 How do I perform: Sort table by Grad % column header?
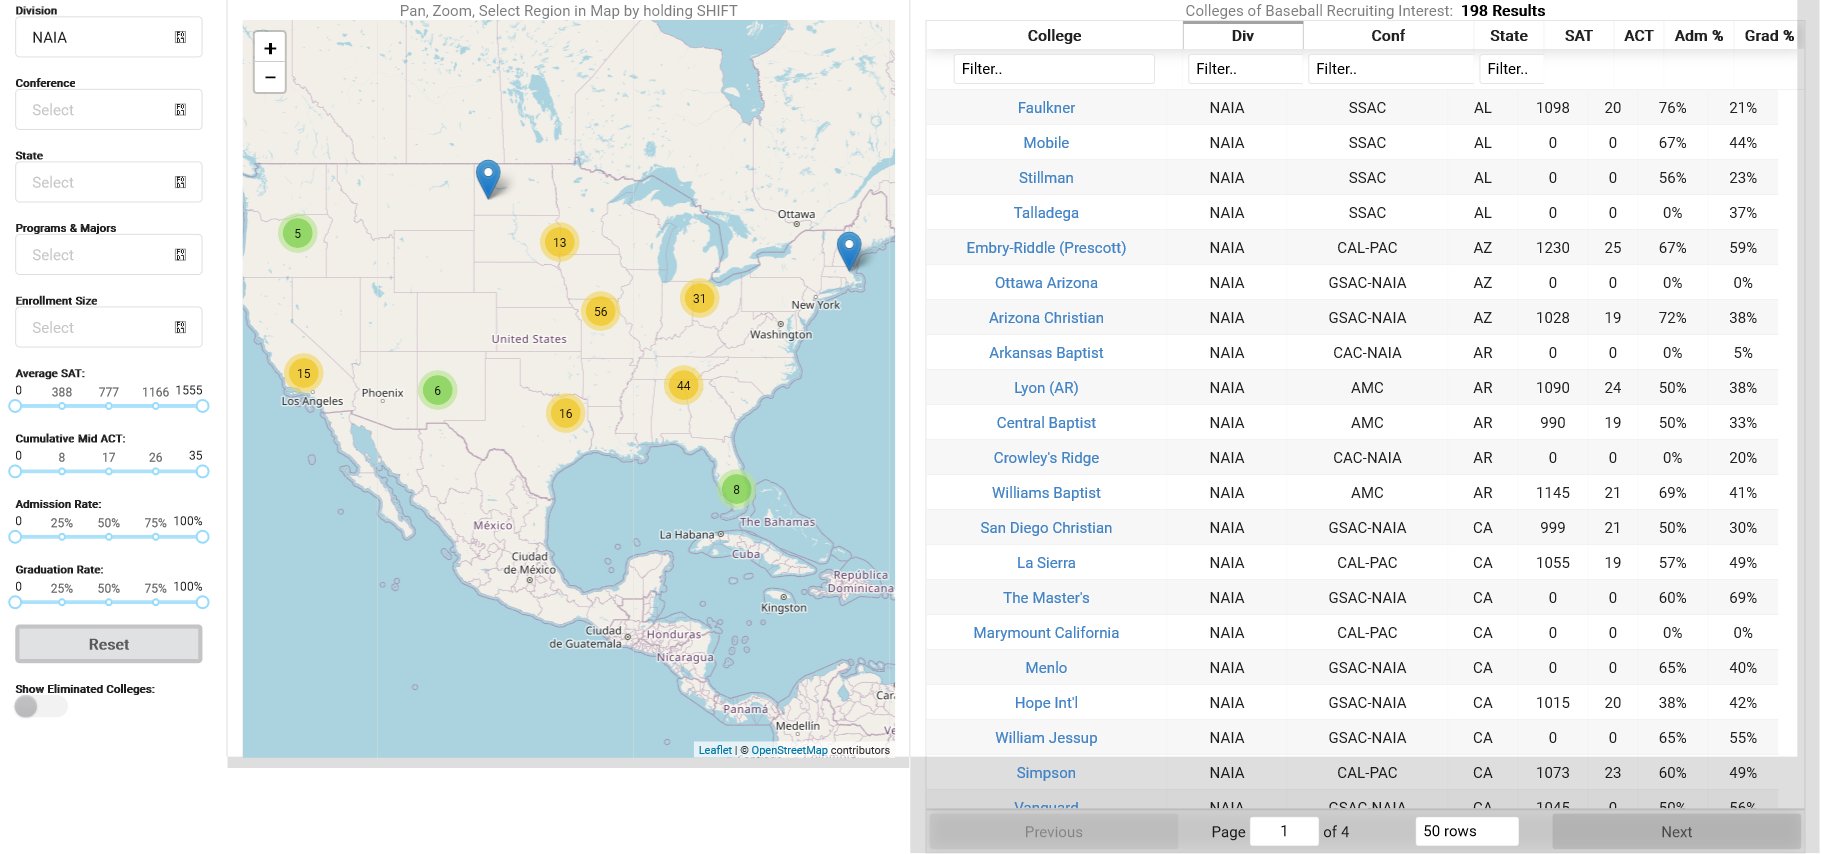(x=1768, y=36)
